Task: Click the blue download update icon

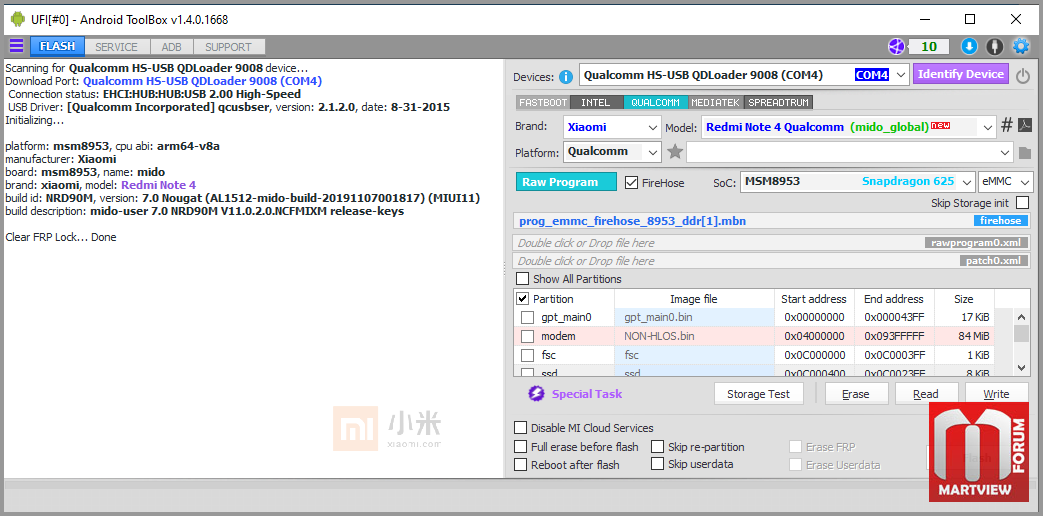Action: coord(969,47)
